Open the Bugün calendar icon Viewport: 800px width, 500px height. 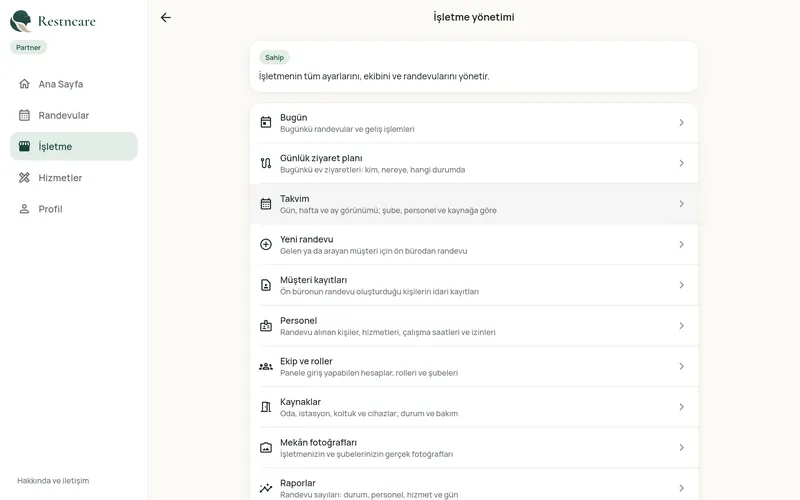[x=266, y=122]
